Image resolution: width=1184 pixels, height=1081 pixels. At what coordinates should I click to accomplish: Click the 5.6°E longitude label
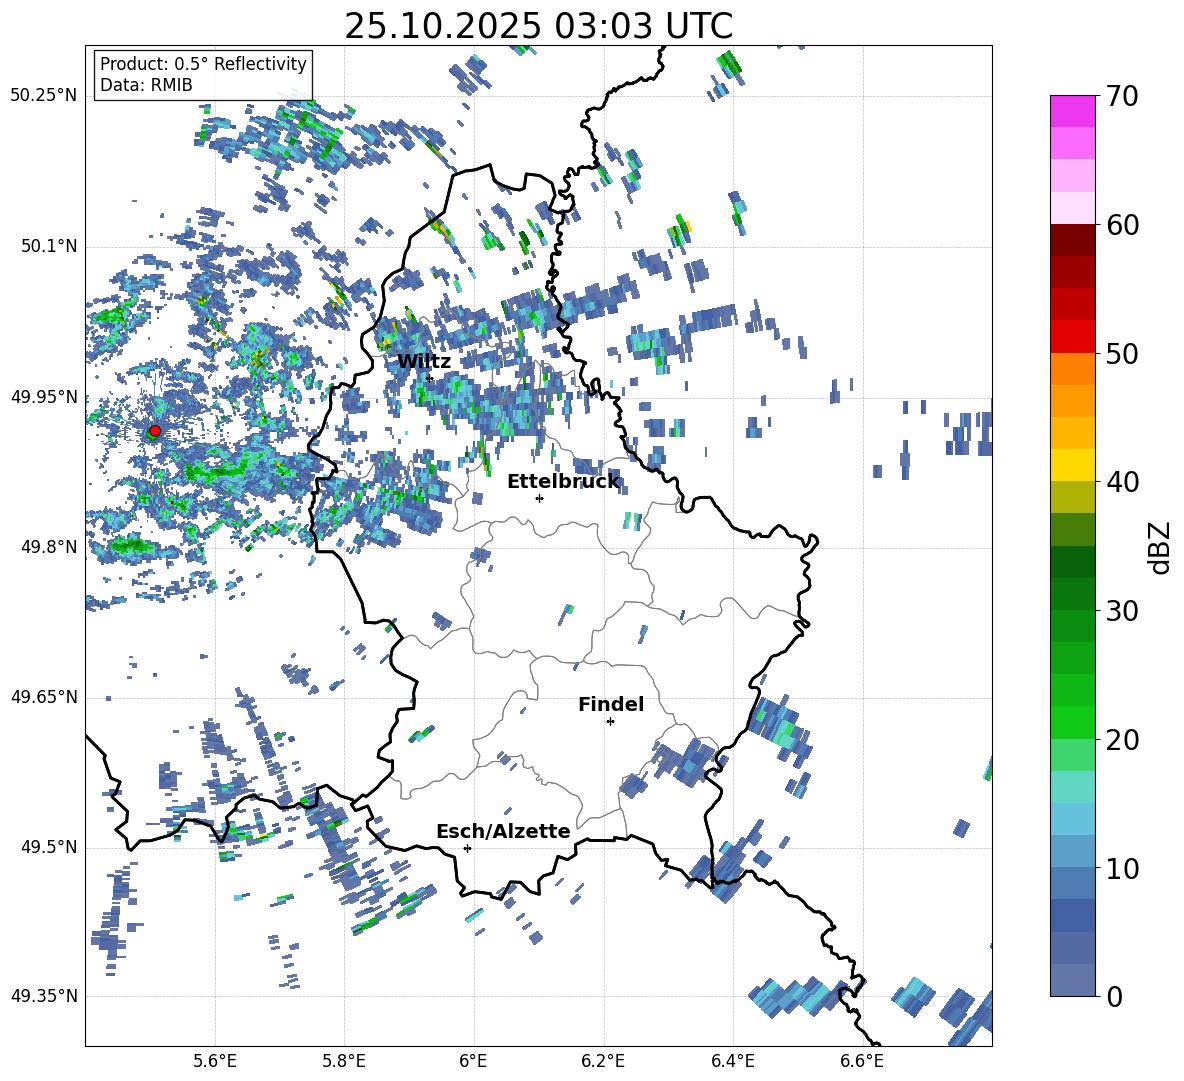point(214,1061)
